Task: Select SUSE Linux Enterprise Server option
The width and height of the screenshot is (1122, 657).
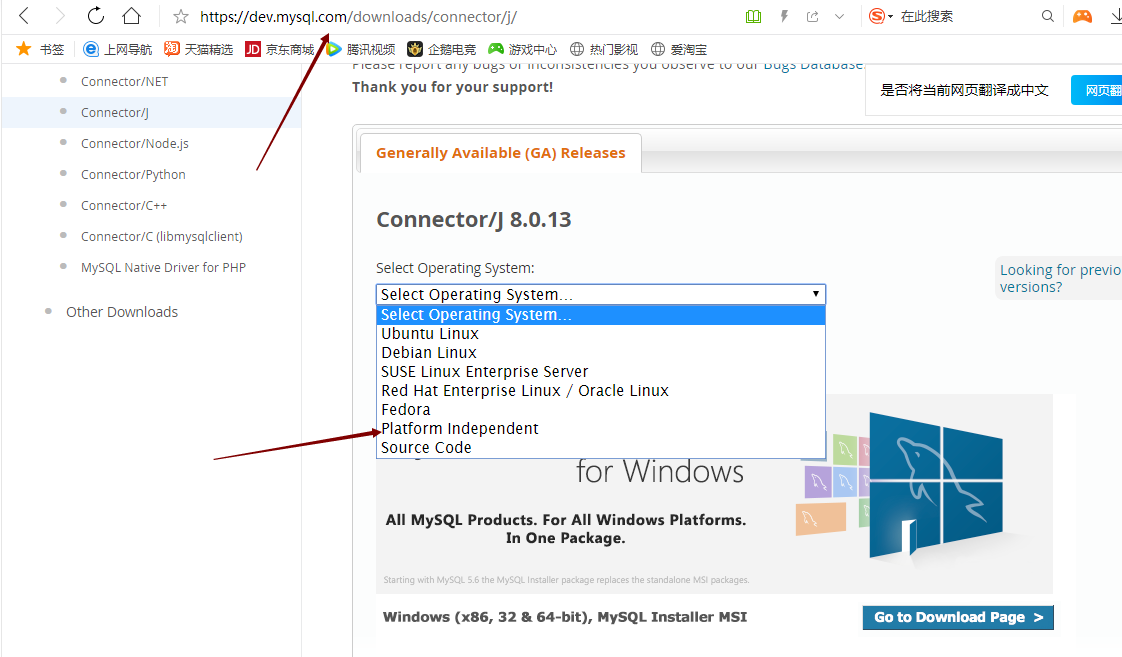Action: point(600,371)
